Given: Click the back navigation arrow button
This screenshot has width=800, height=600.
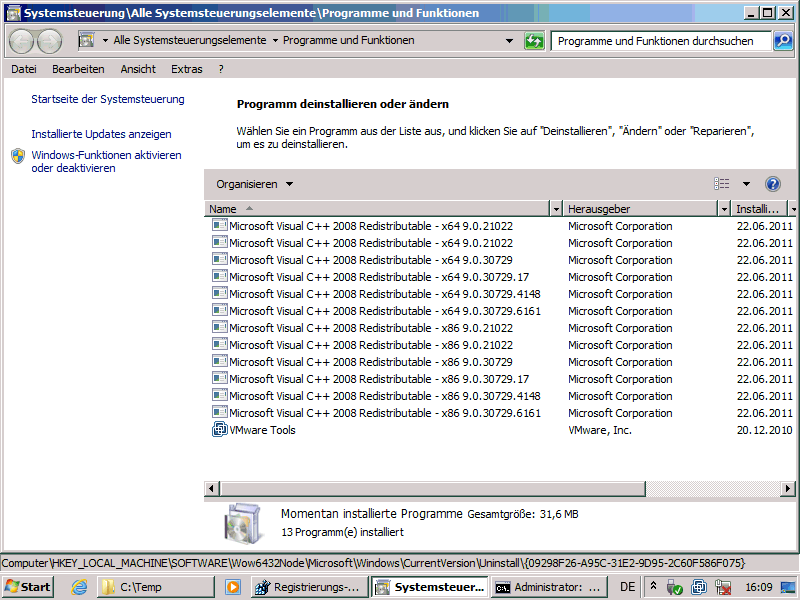Looking at the screenshot, I should coord(22,41).
